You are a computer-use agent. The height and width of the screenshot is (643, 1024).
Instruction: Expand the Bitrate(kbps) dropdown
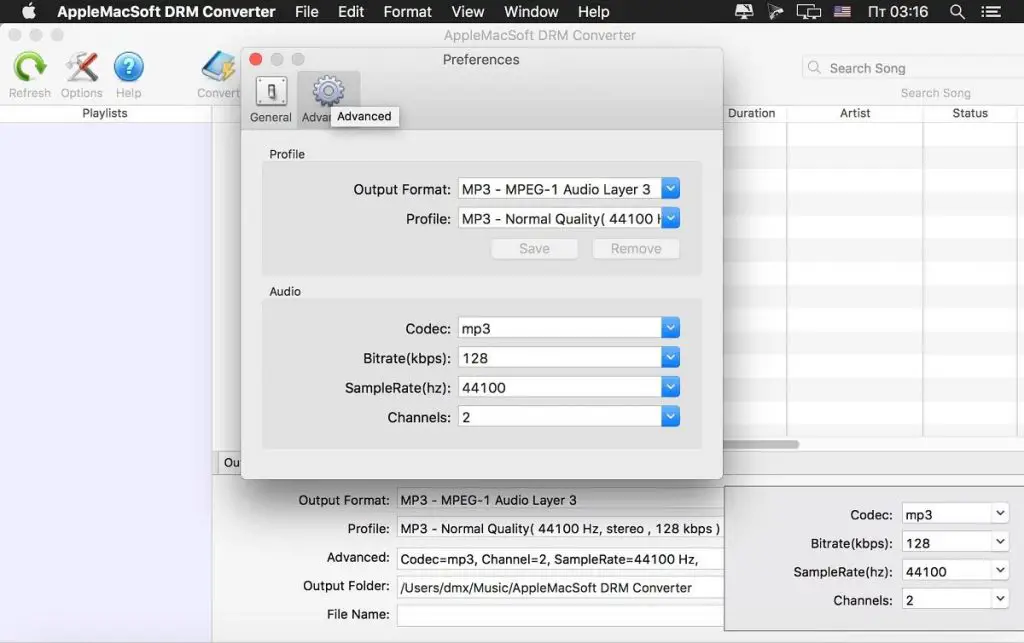(669, 357)
